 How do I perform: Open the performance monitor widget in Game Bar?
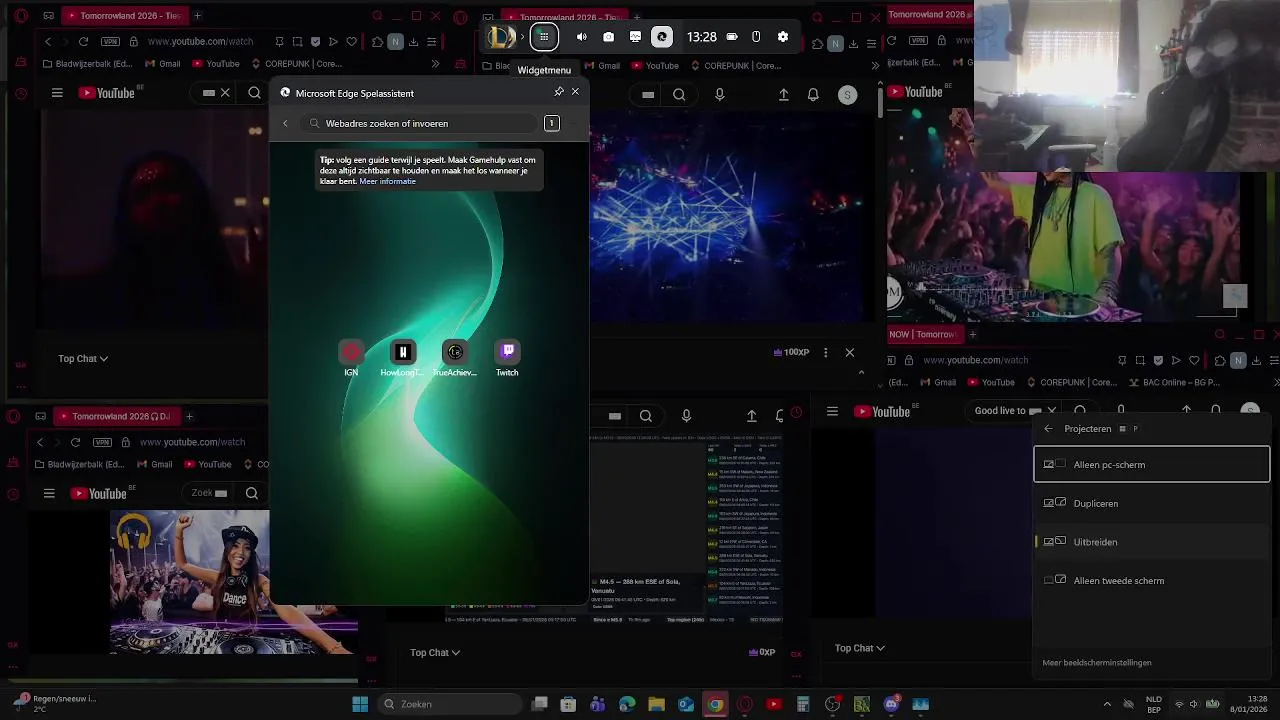(635, 37)
